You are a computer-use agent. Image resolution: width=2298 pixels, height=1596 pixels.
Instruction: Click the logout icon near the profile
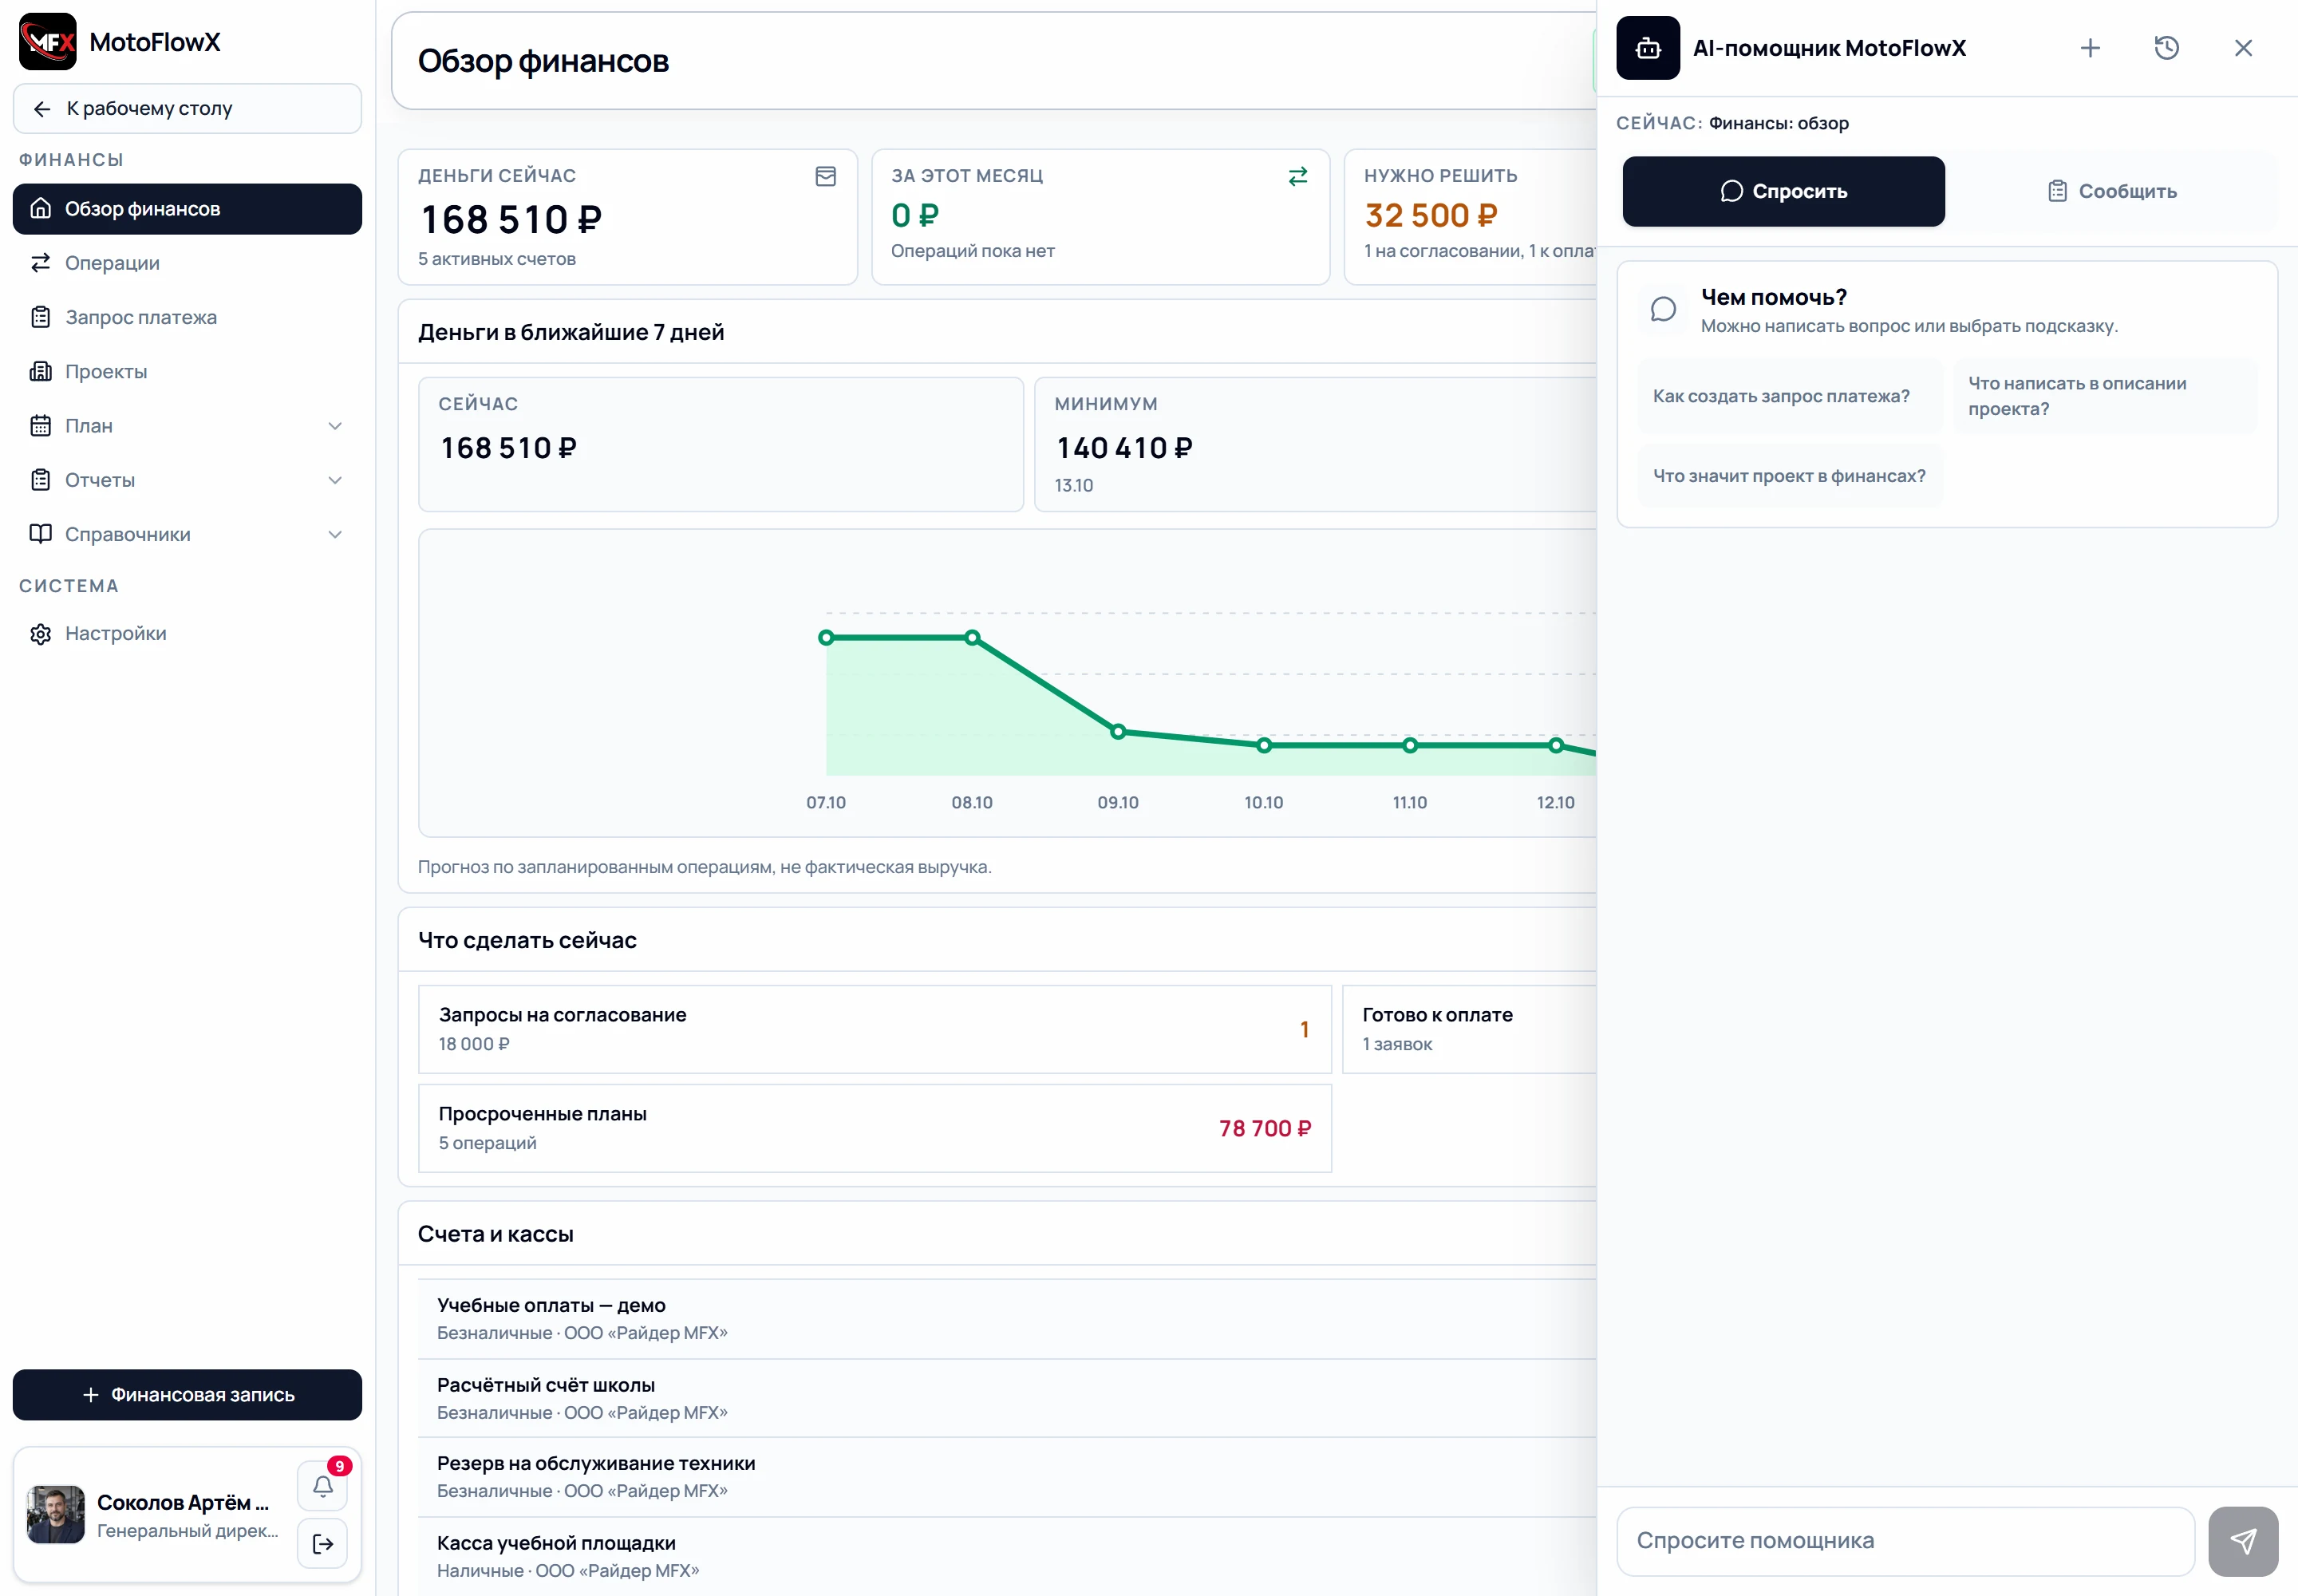(323, 1543)
